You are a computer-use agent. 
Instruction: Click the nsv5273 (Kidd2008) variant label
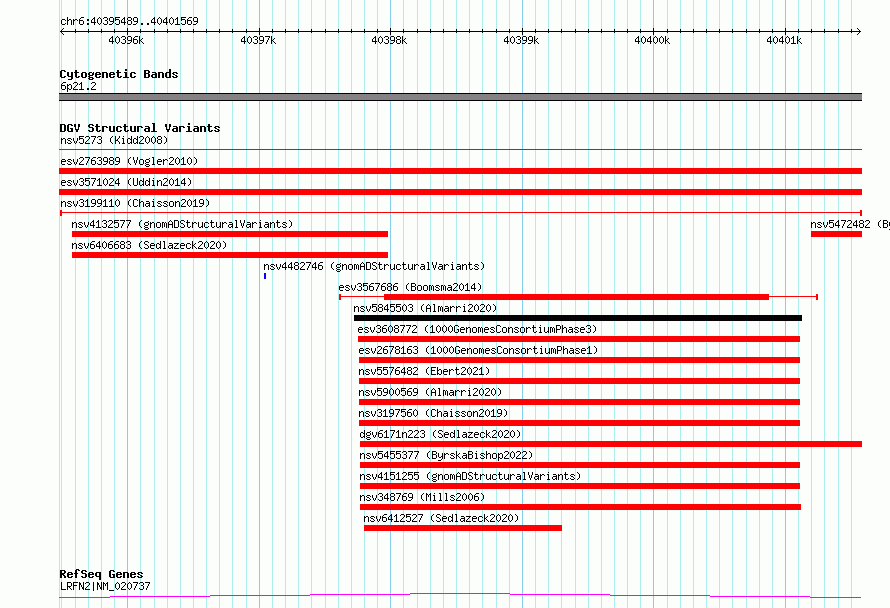(x=114, y=140)
